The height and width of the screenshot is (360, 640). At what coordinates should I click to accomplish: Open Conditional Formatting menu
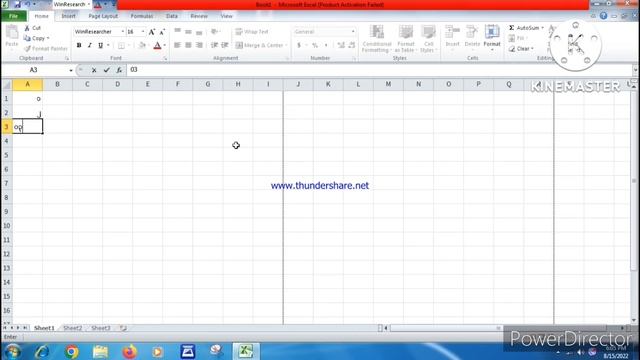(x=377, y=39)
